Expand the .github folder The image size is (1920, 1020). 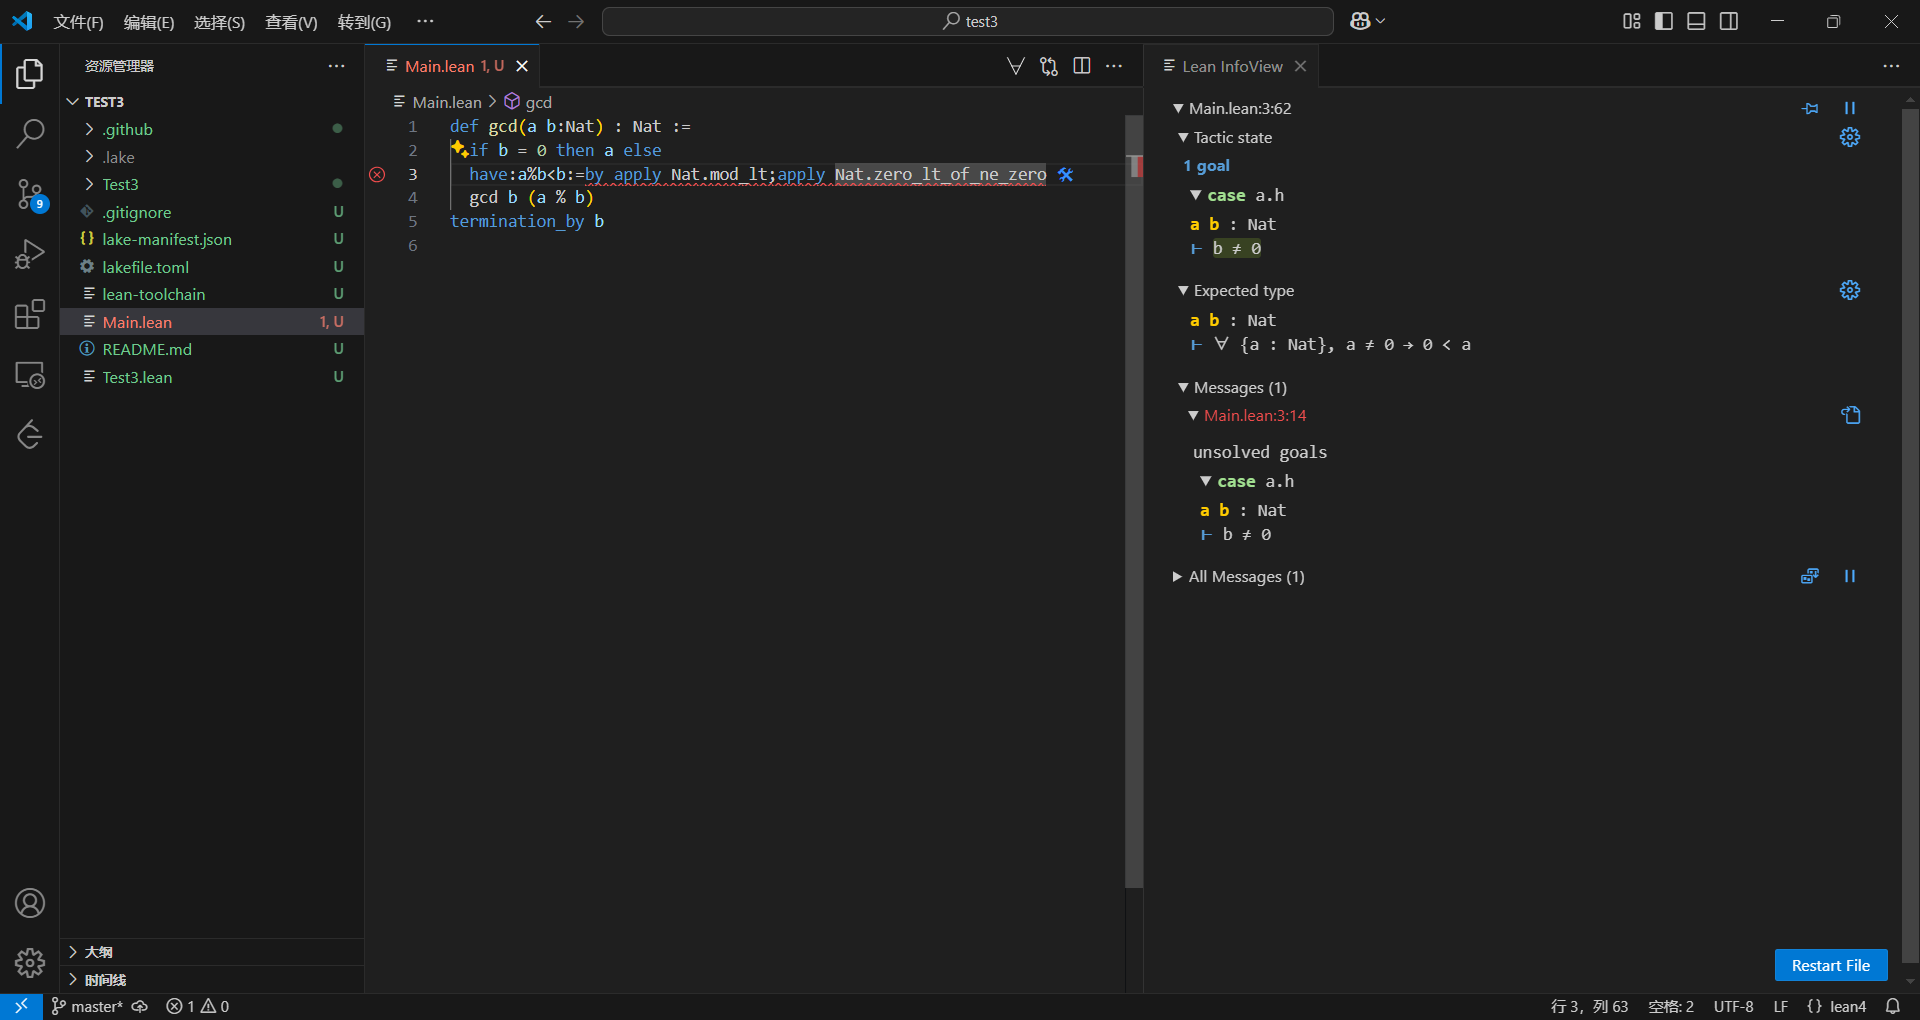127,129
